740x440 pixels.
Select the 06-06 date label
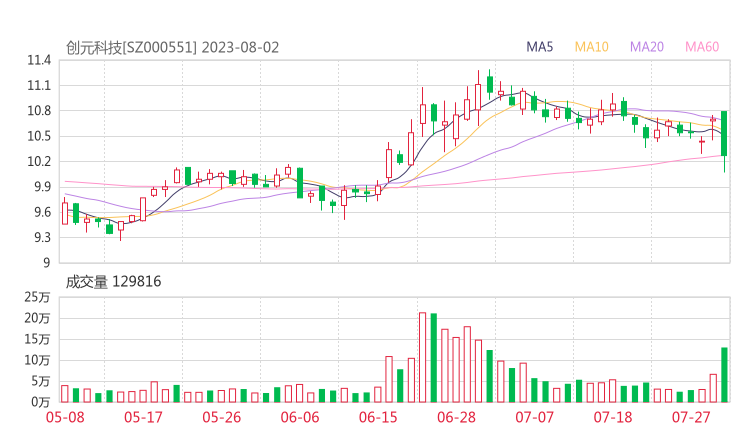click(300, 417)
